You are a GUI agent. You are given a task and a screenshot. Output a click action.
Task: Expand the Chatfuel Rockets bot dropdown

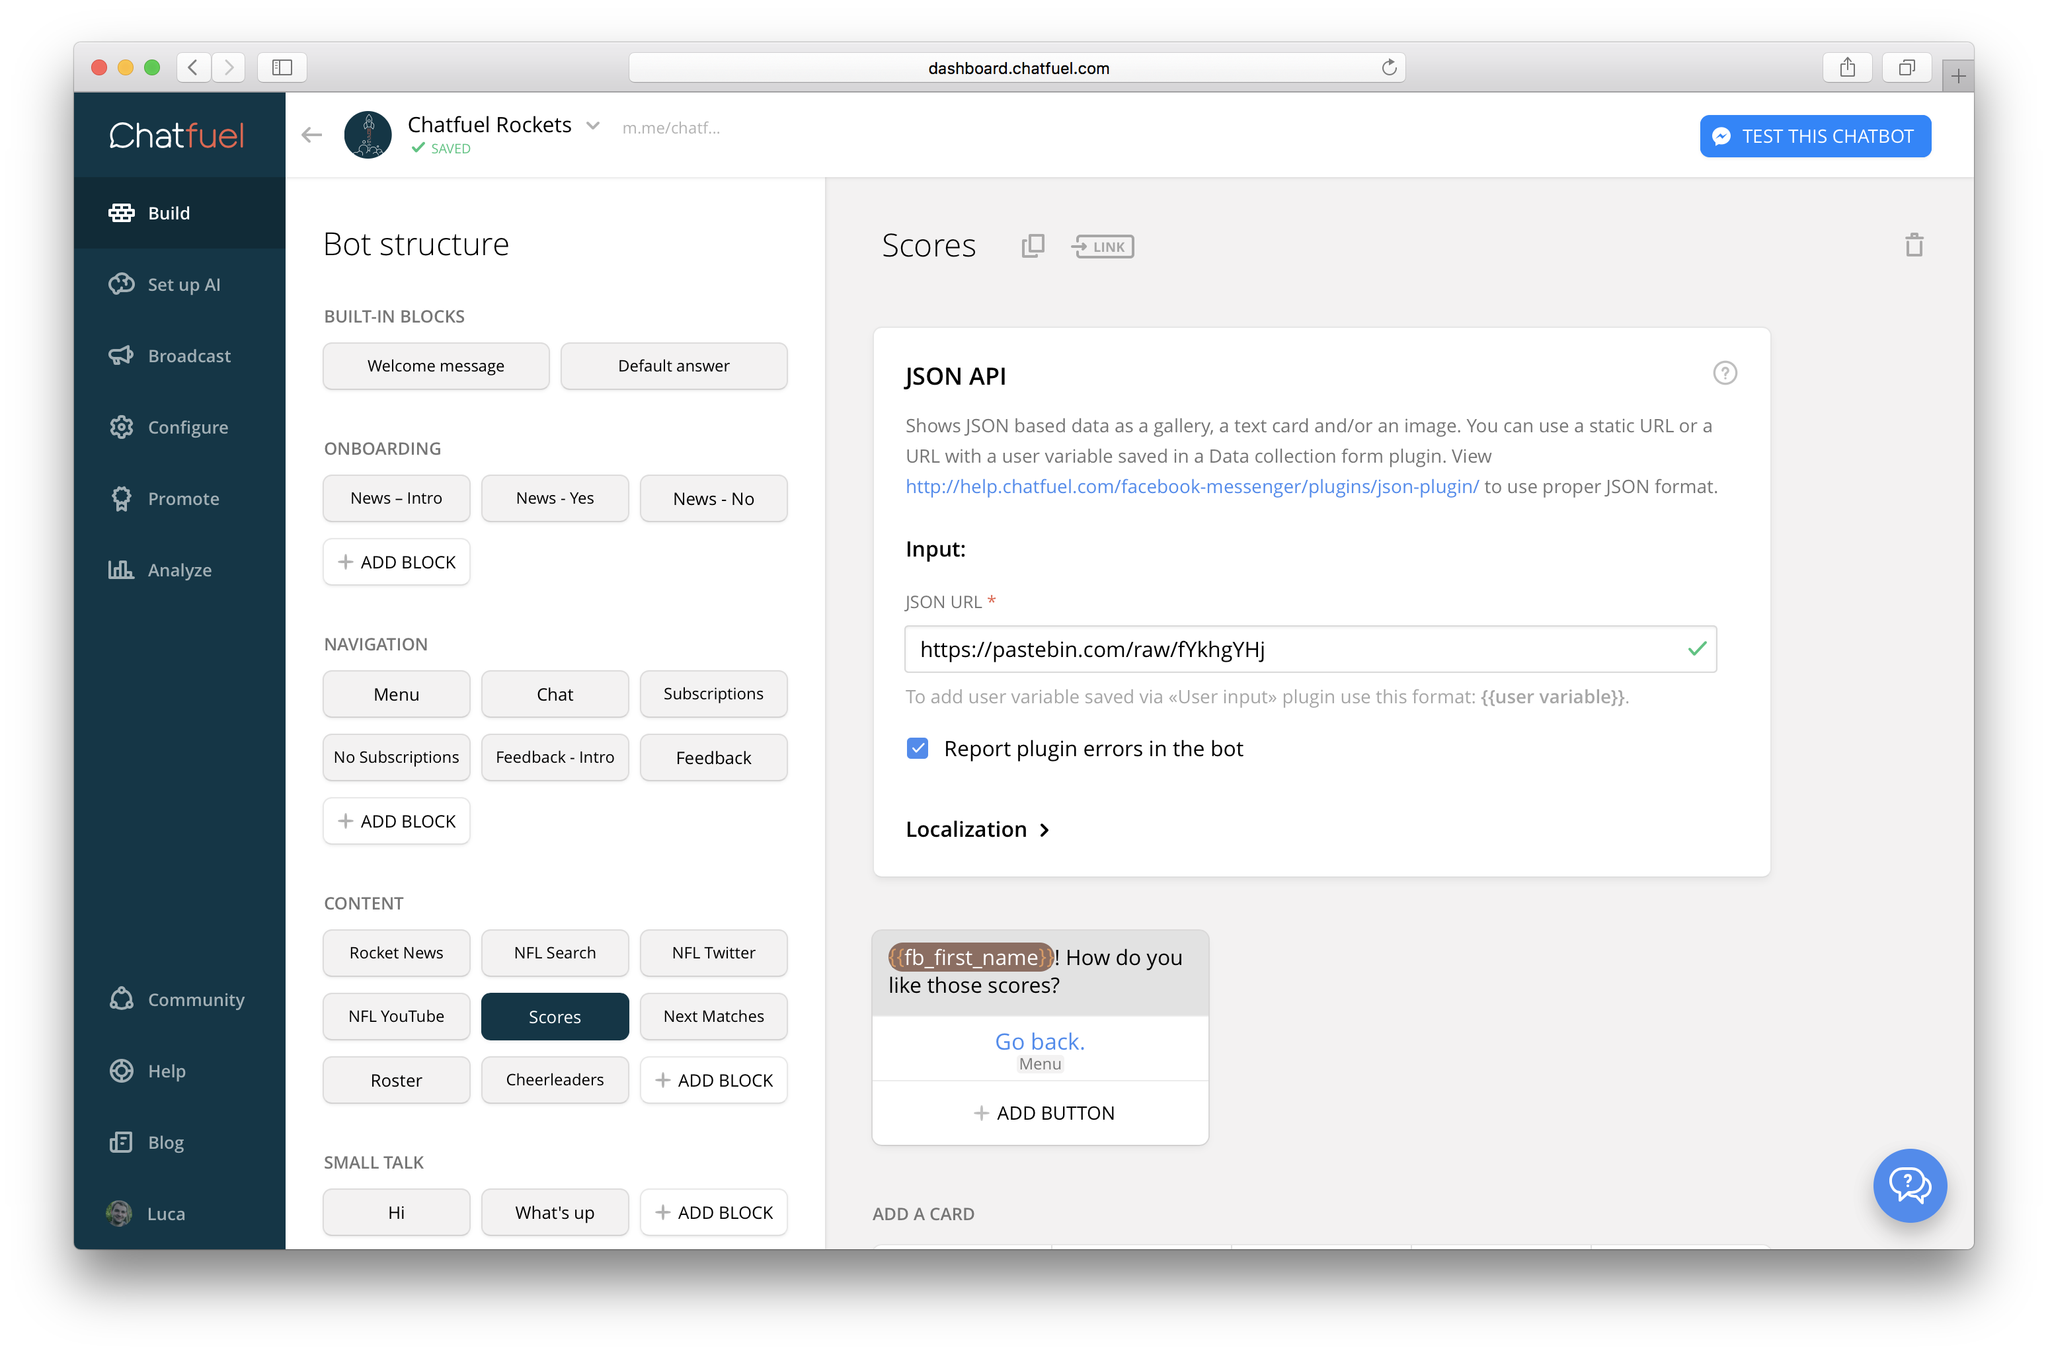pyautogui.click(x=593, y=125)
